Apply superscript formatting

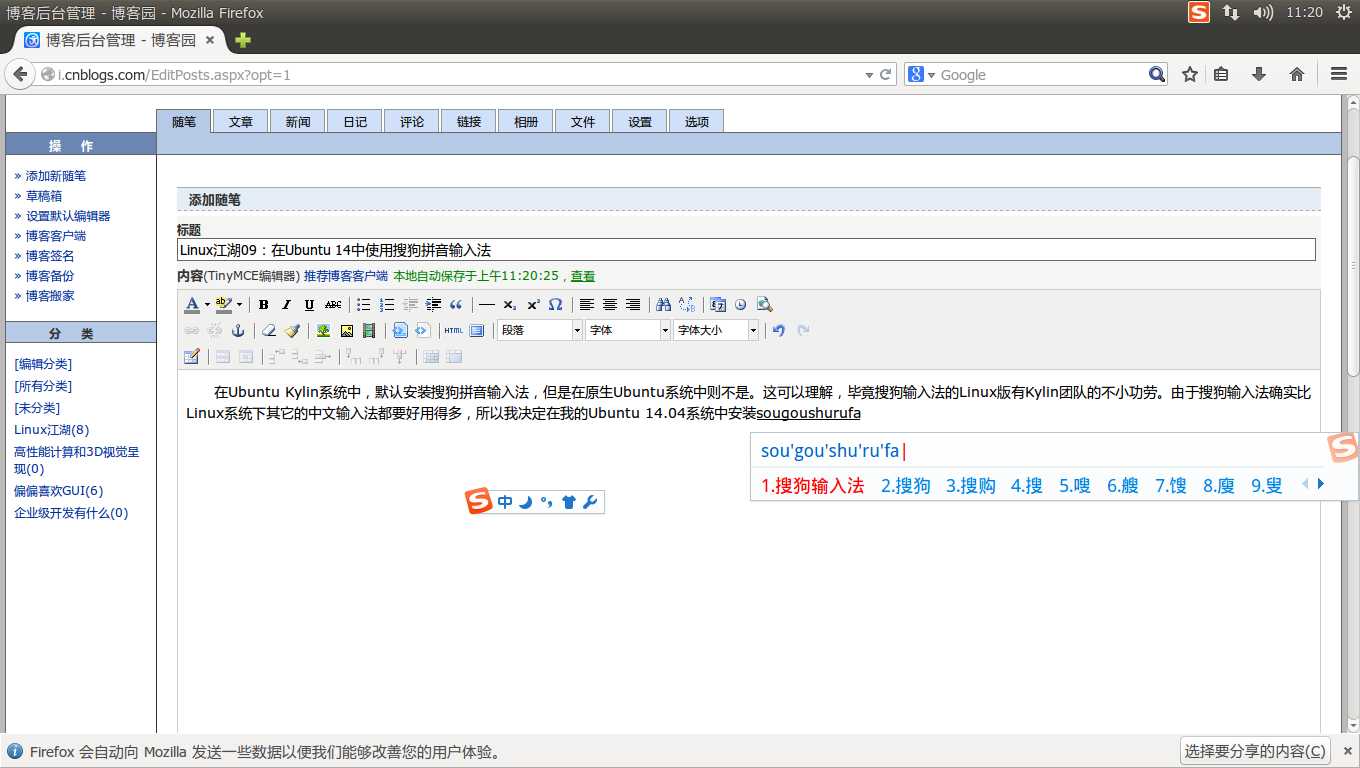point(533,305)
